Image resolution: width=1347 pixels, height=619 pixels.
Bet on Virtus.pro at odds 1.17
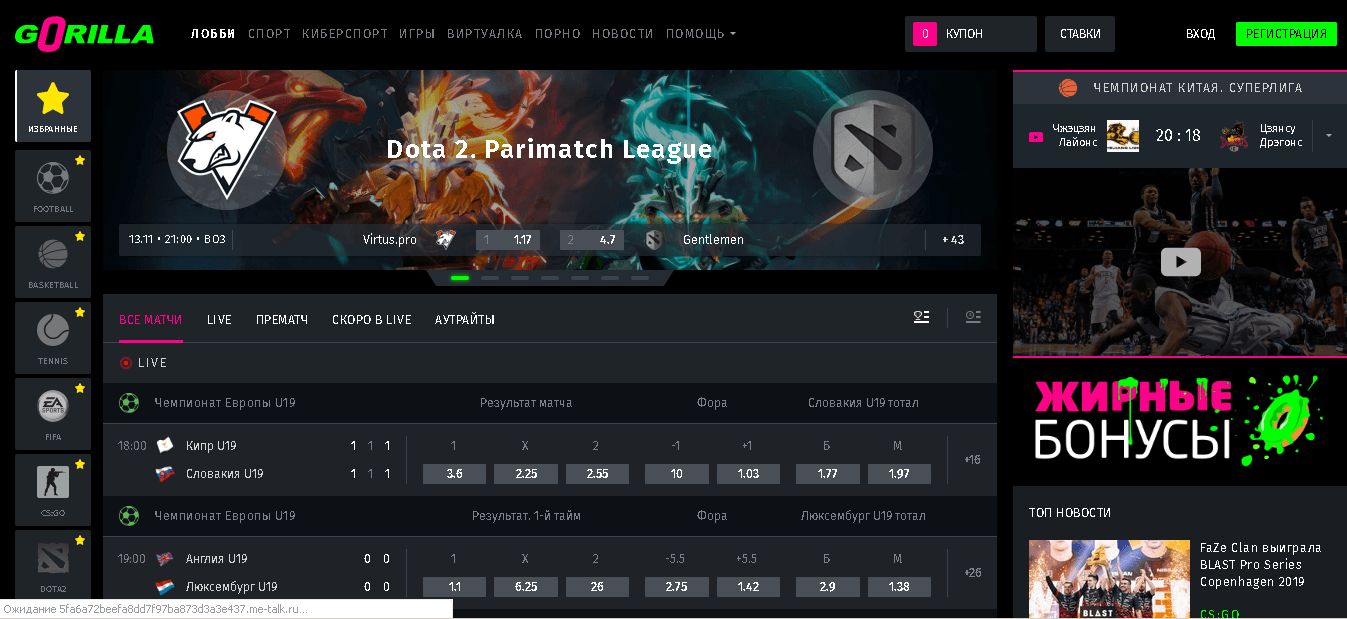508,240
